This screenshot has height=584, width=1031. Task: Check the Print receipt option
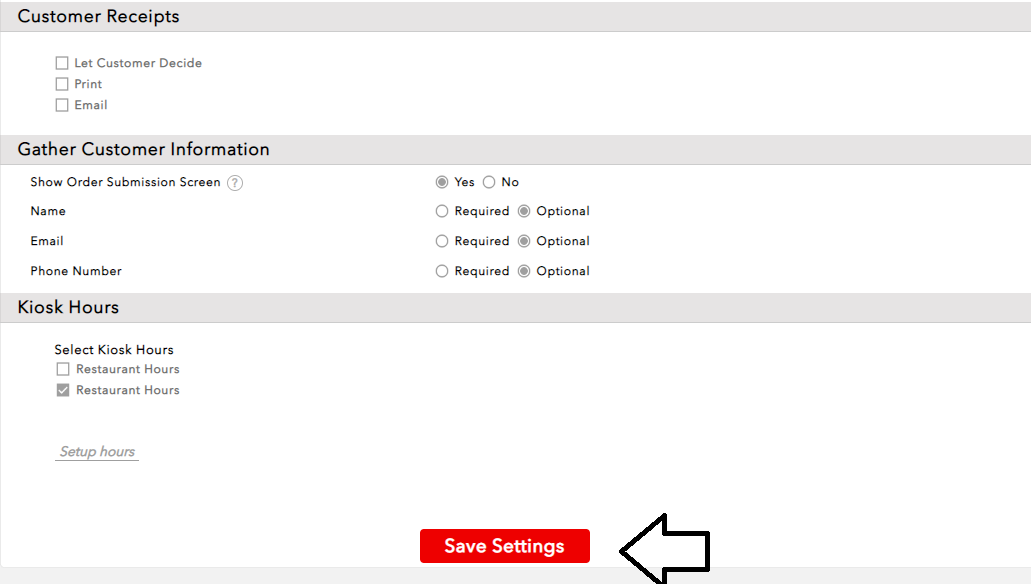pyautogui.click(x=62, y=84)
